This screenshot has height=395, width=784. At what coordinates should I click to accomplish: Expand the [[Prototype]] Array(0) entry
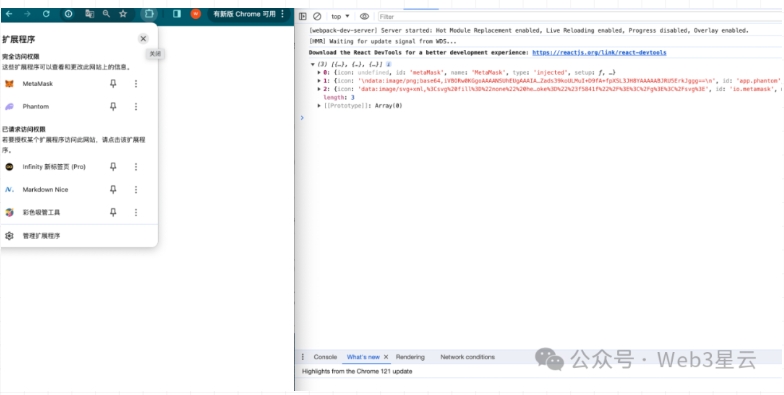coord(319,106)
